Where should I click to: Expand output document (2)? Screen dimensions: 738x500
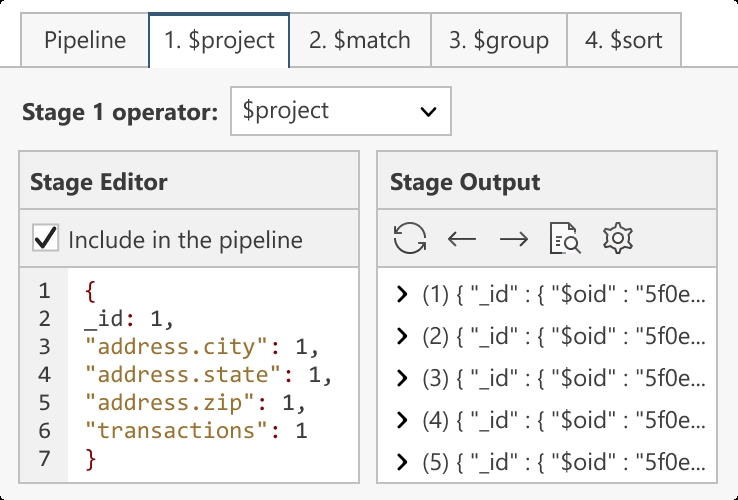point(401,336)
